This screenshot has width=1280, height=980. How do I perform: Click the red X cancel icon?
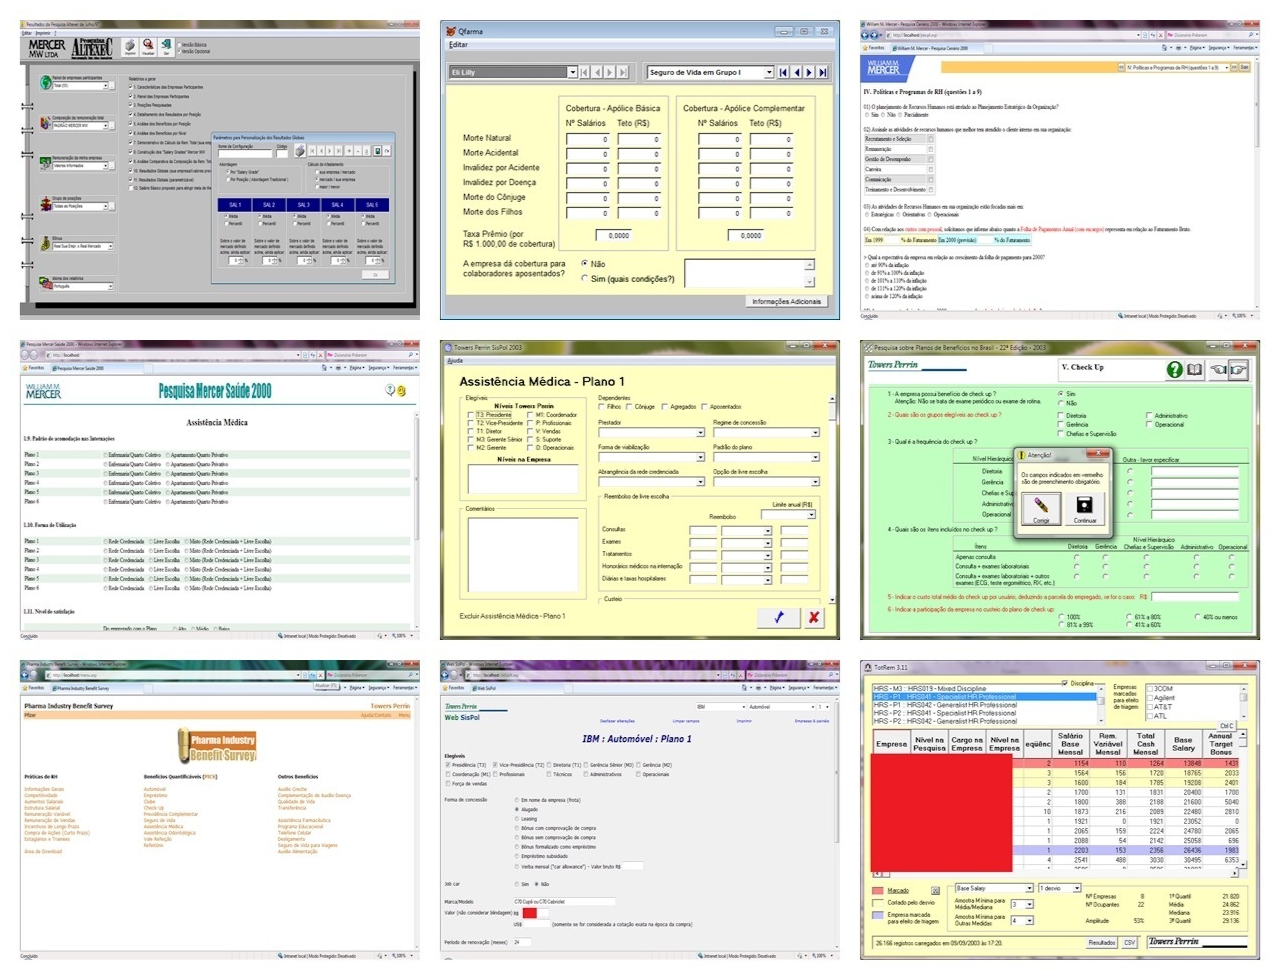tap(814, 617)
